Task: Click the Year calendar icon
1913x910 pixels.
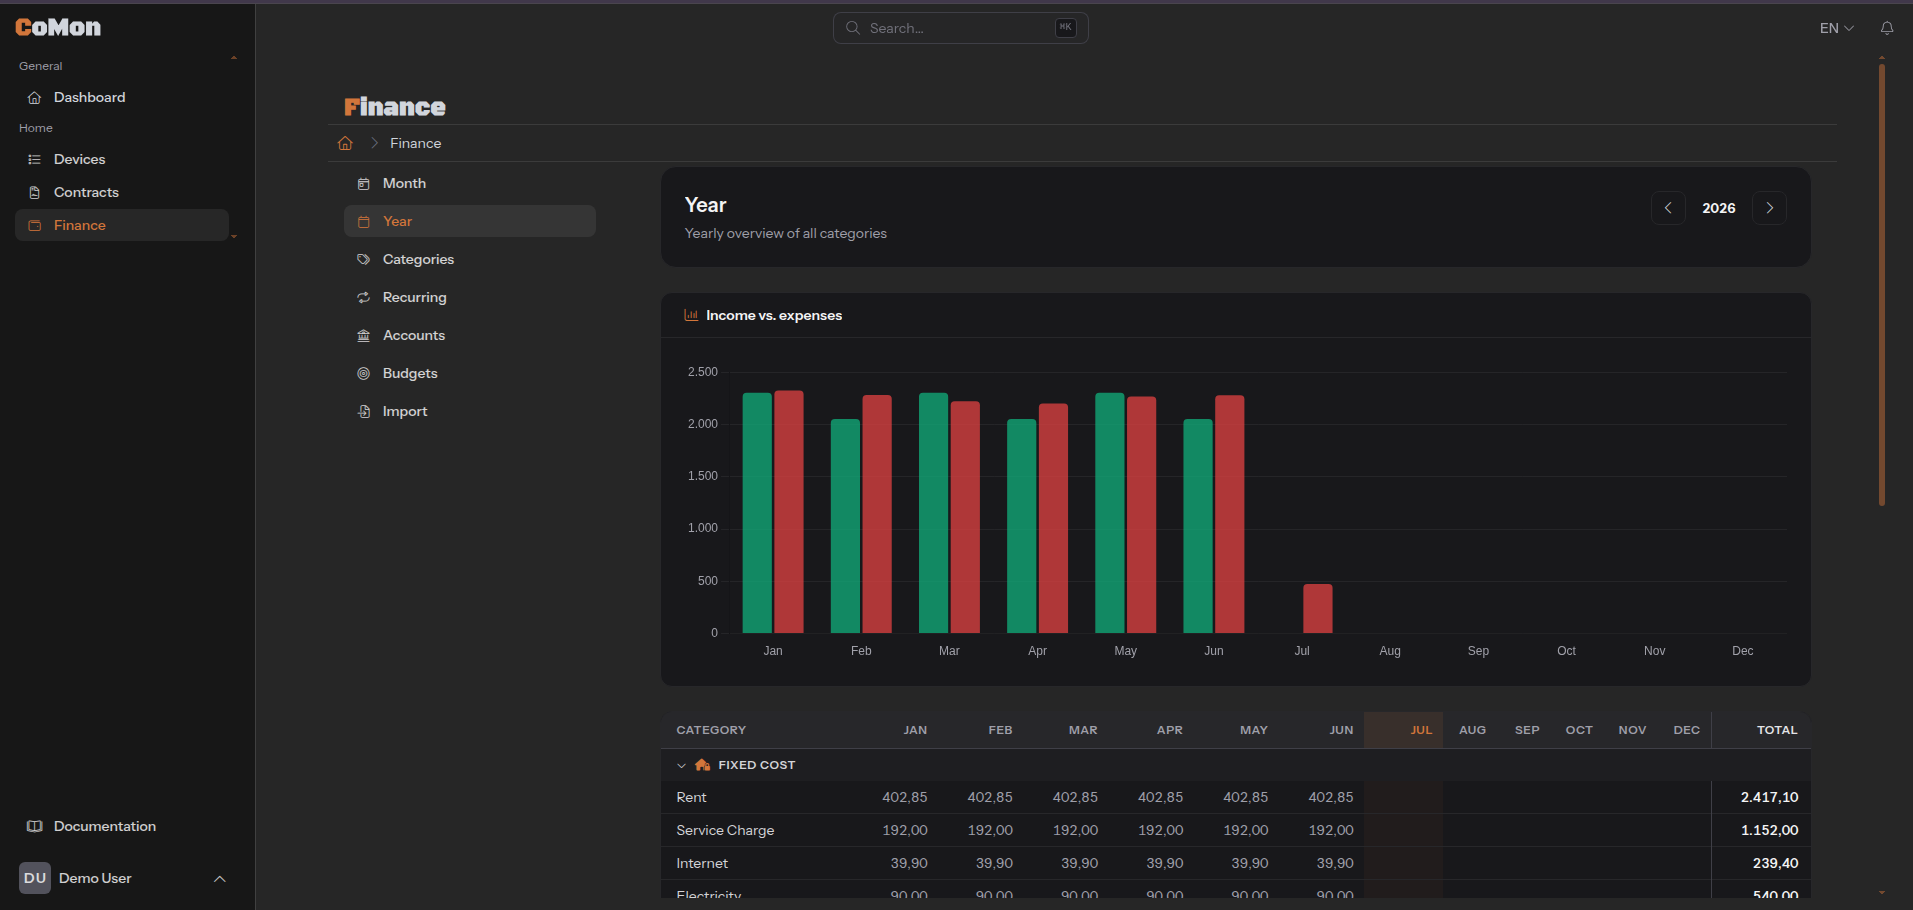Action: point(364,222)
